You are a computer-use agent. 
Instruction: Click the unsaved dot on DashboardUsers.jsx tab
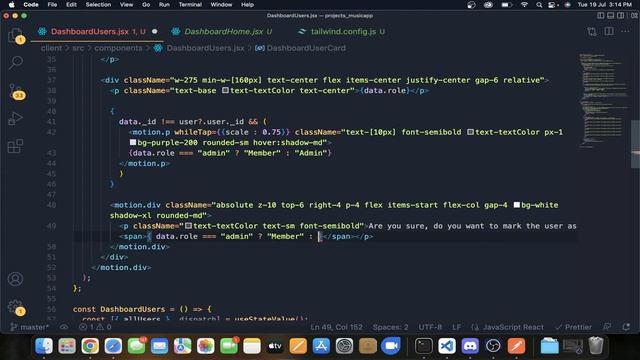point(155,31)
